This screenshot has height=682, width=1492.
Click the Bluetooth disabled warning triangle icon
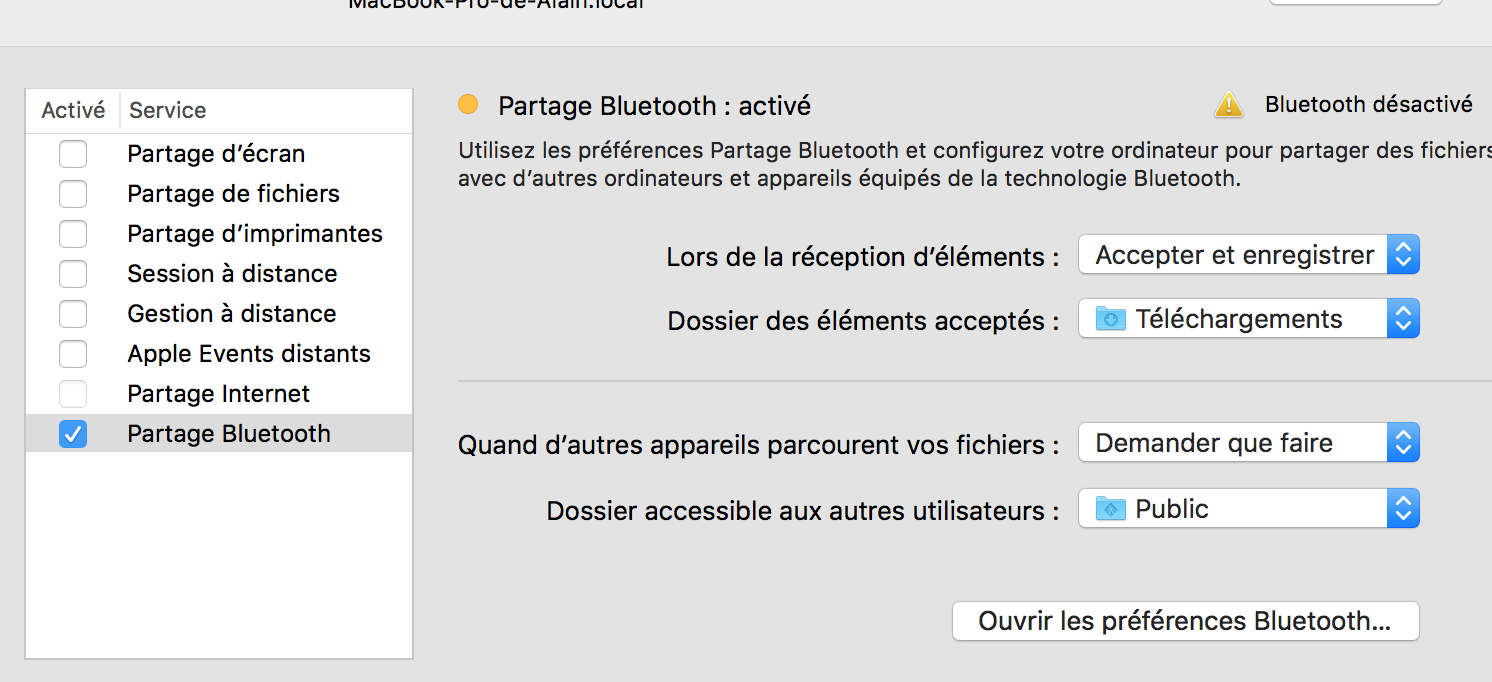pyautogui.click(x=1228, y=105)
